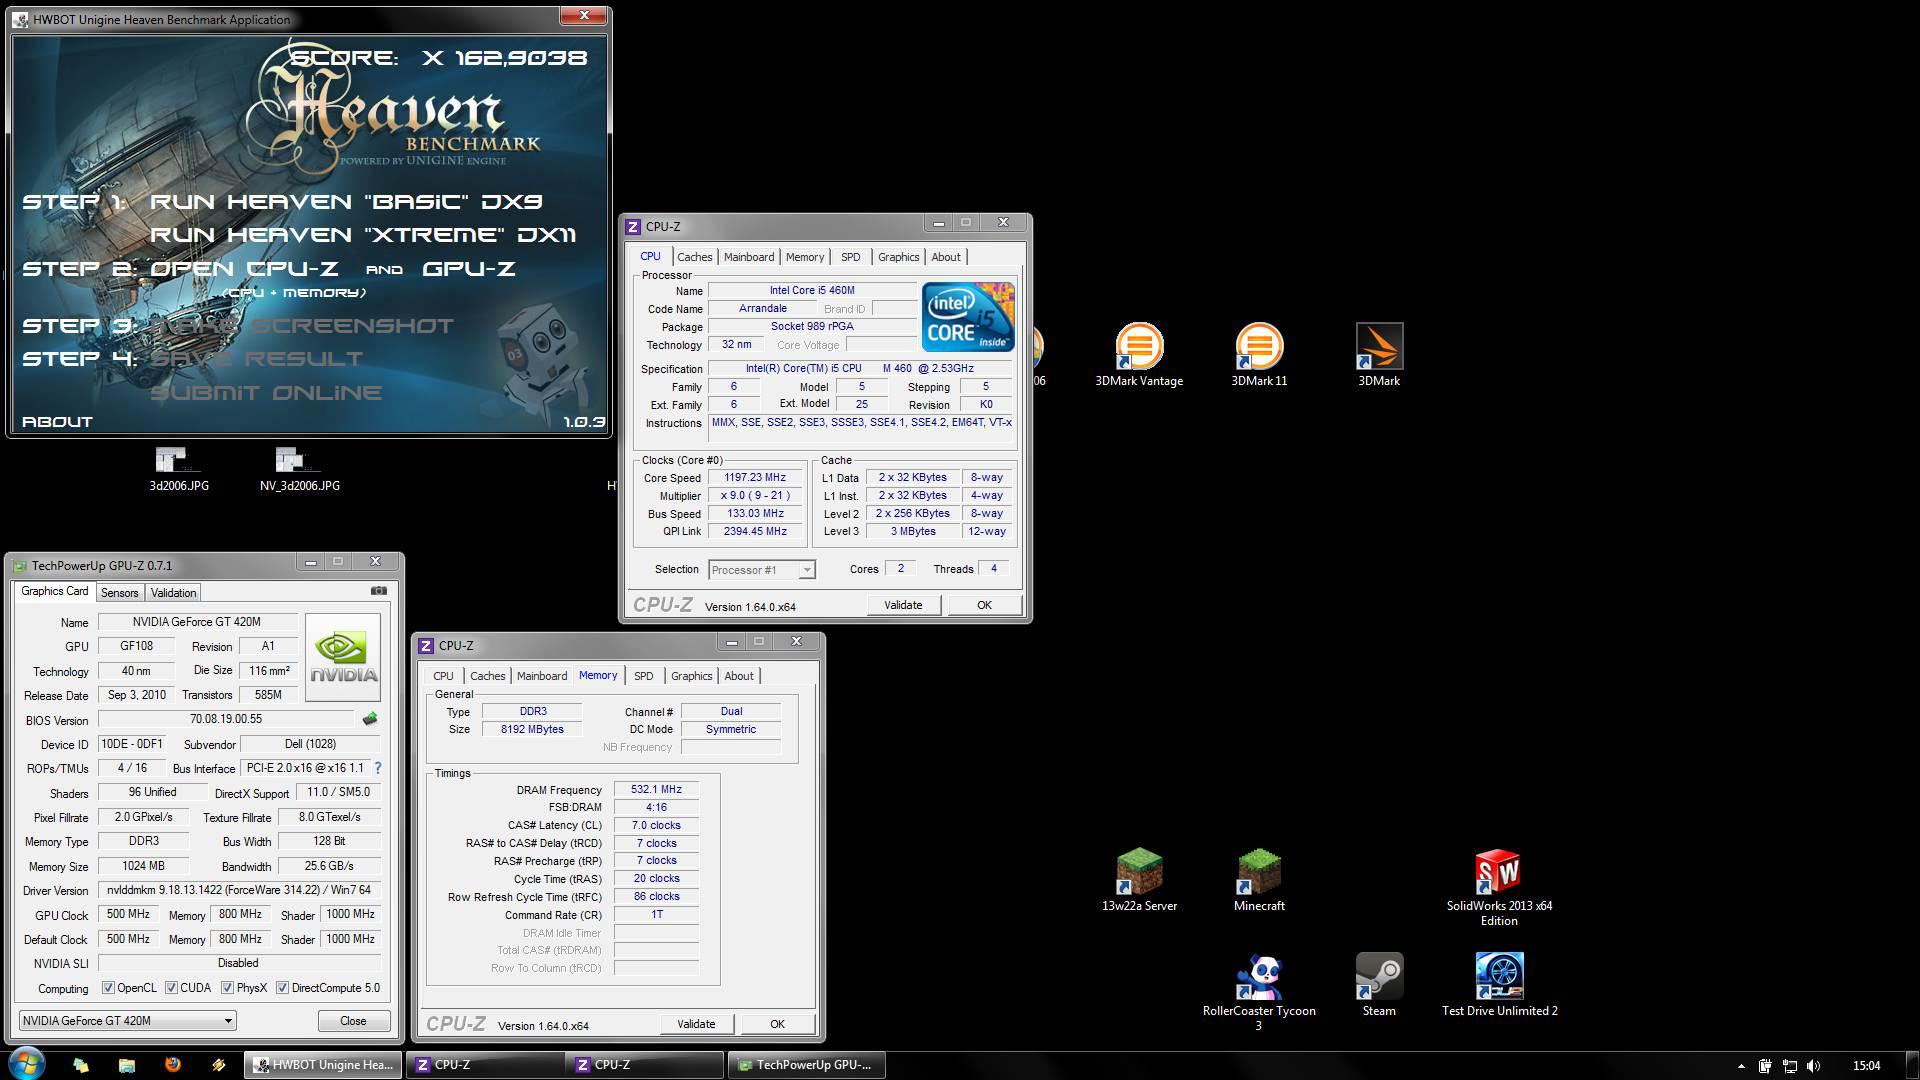Click GPU-Z link in Heaven step 2
Viewport: 1920px width, 1080px height.
tap(469, 268)
